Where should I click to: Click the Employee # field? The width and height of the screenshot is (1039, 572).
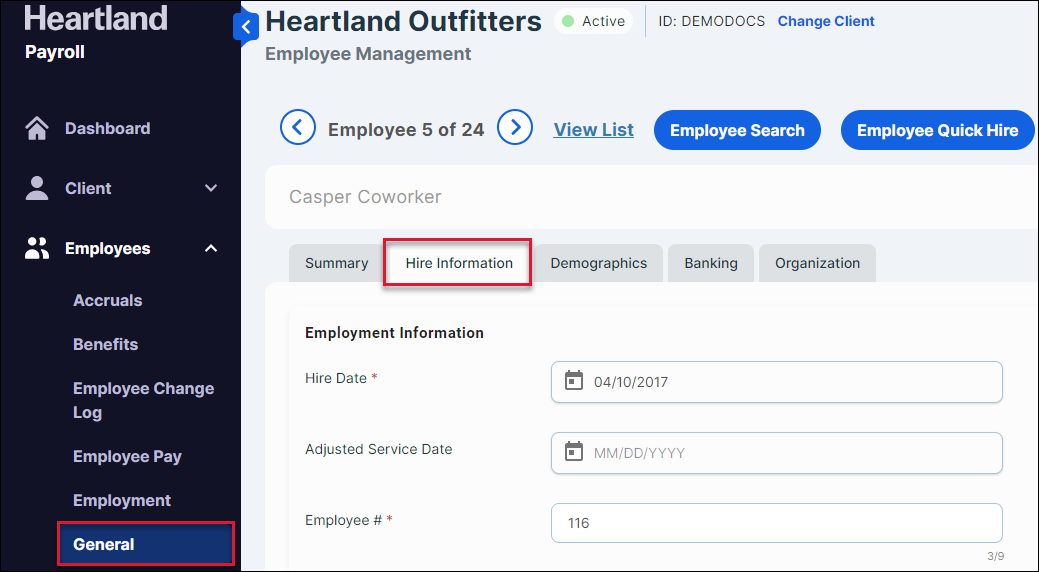point(777,523)
